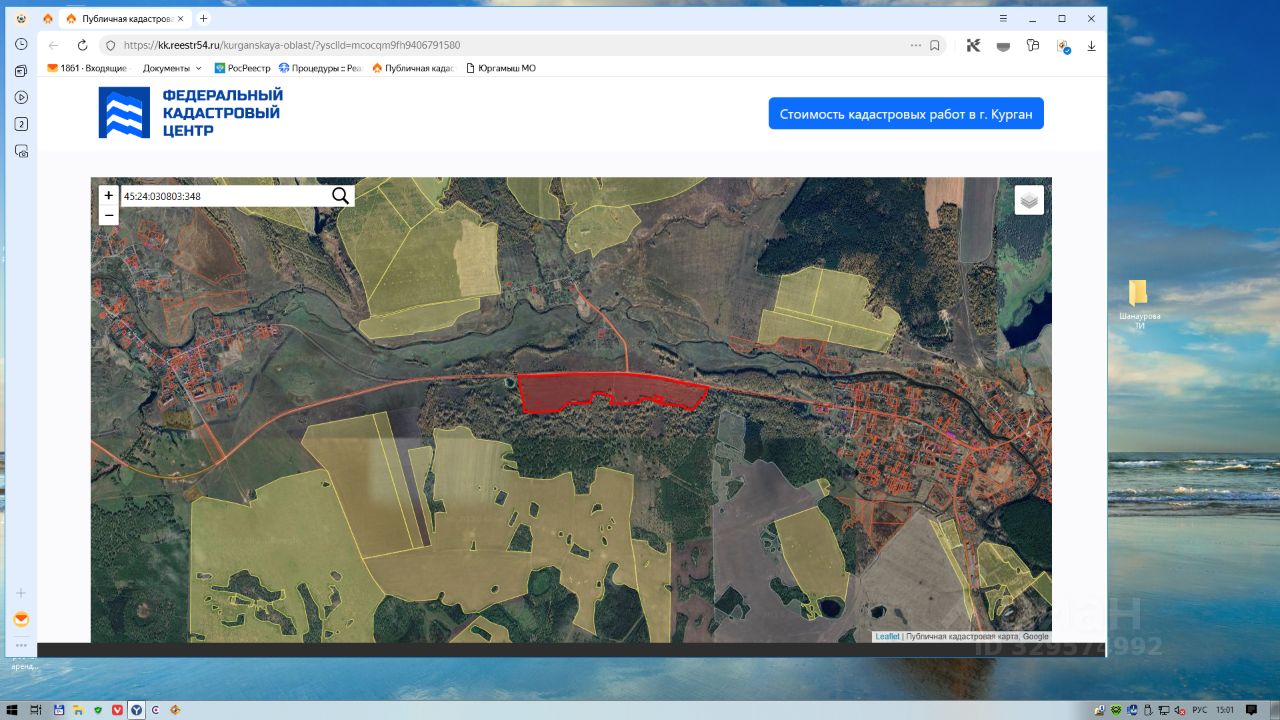Open the browser downloads icon
Viewport: 1280px width, 720px height.
coord(1091,45)
